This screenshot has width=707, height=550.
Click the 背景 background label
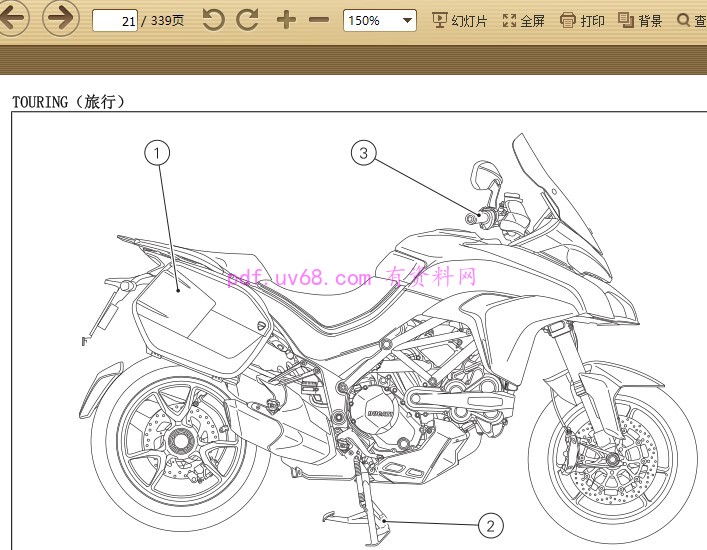point(650,21)
